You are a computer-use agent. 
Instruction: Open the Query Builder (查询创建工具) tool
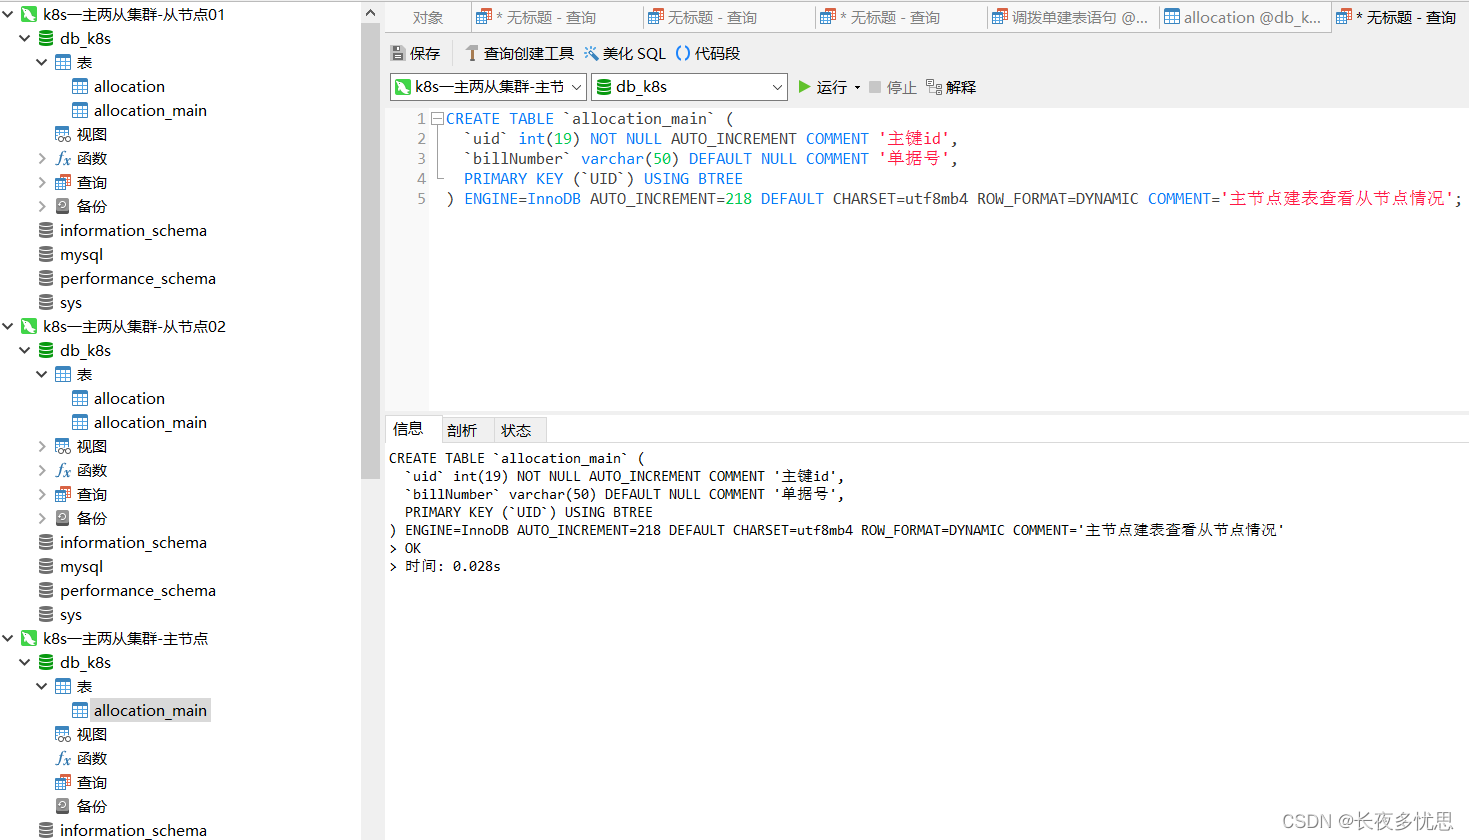coord(472,53)
